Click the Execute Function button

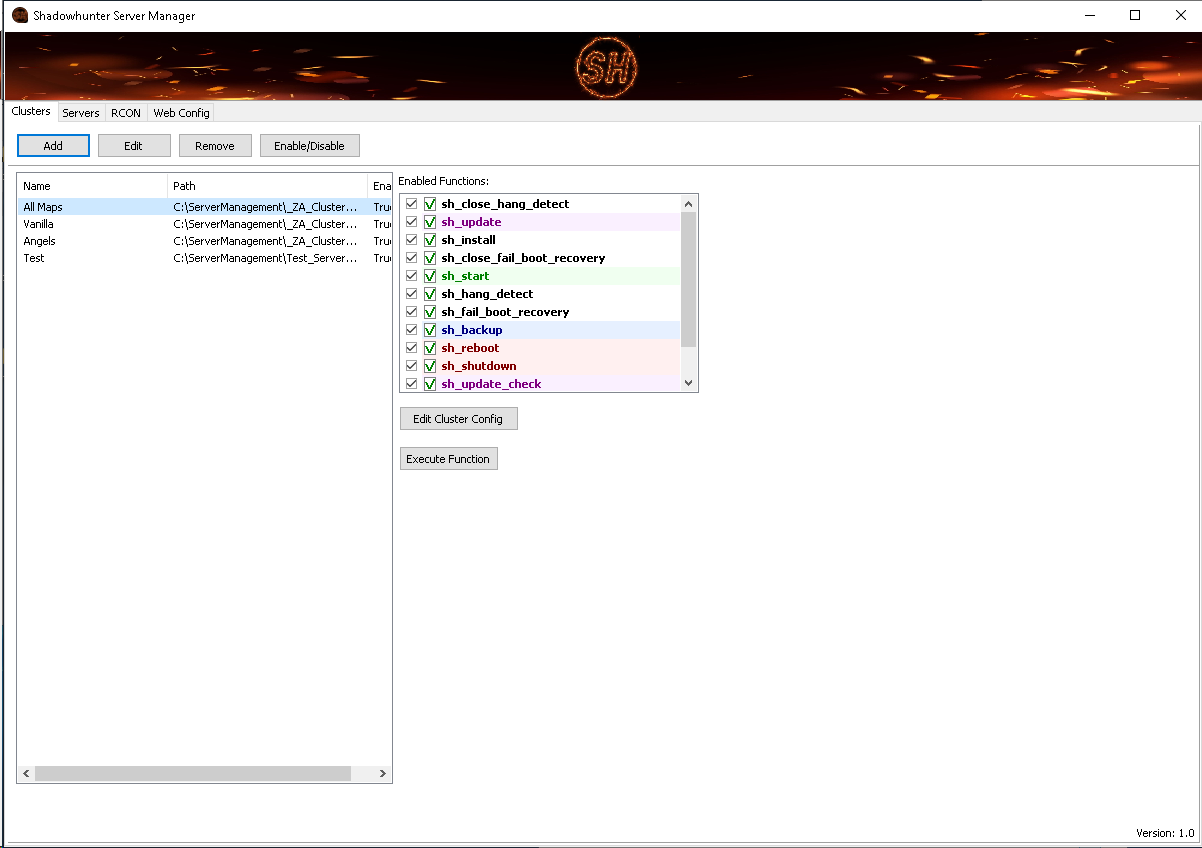tap(448, 458)
